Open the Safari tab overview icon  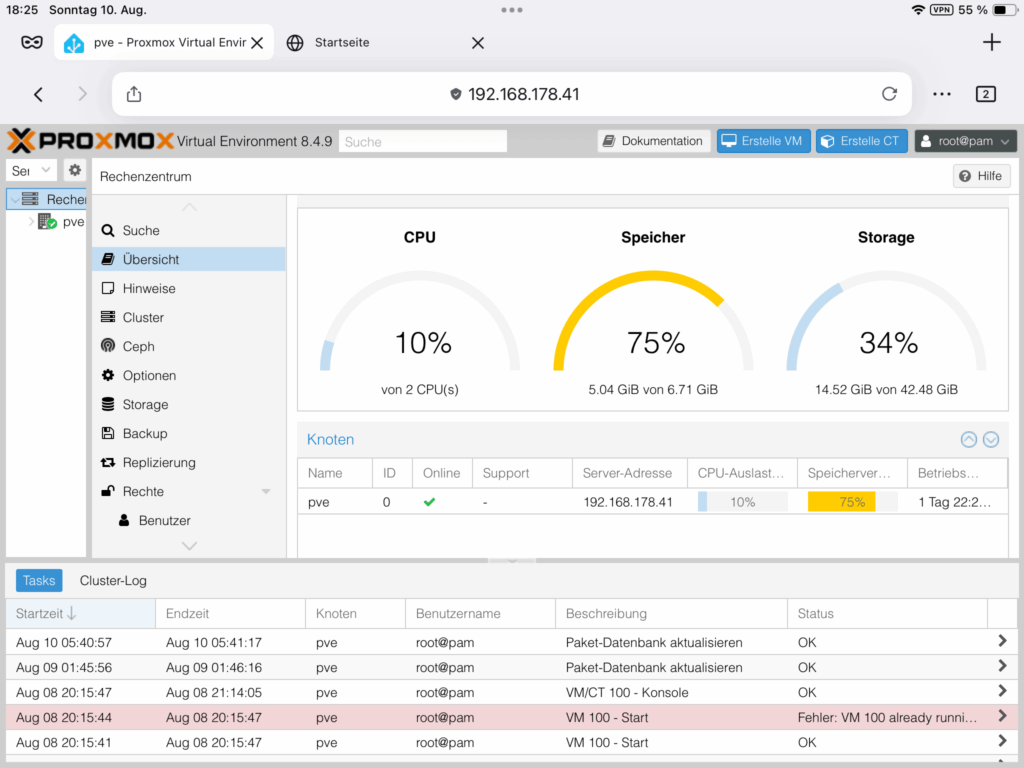(x=985, y=94)
